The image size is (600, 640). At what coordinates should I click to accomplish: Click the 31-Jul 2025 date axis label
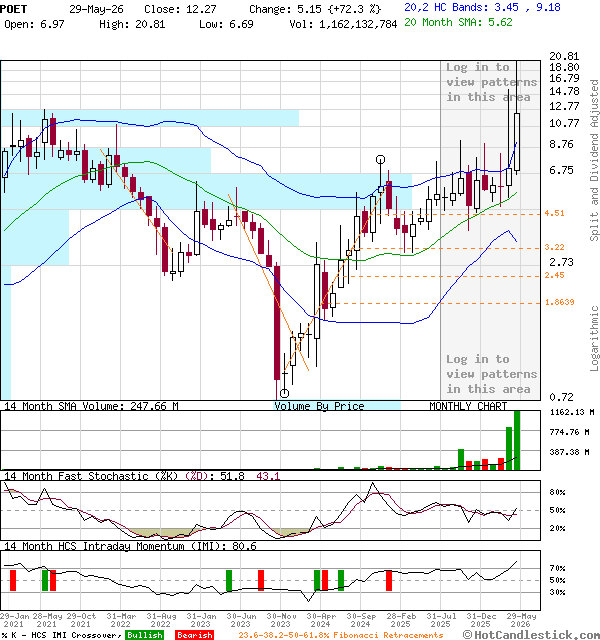tap(441, 620)
